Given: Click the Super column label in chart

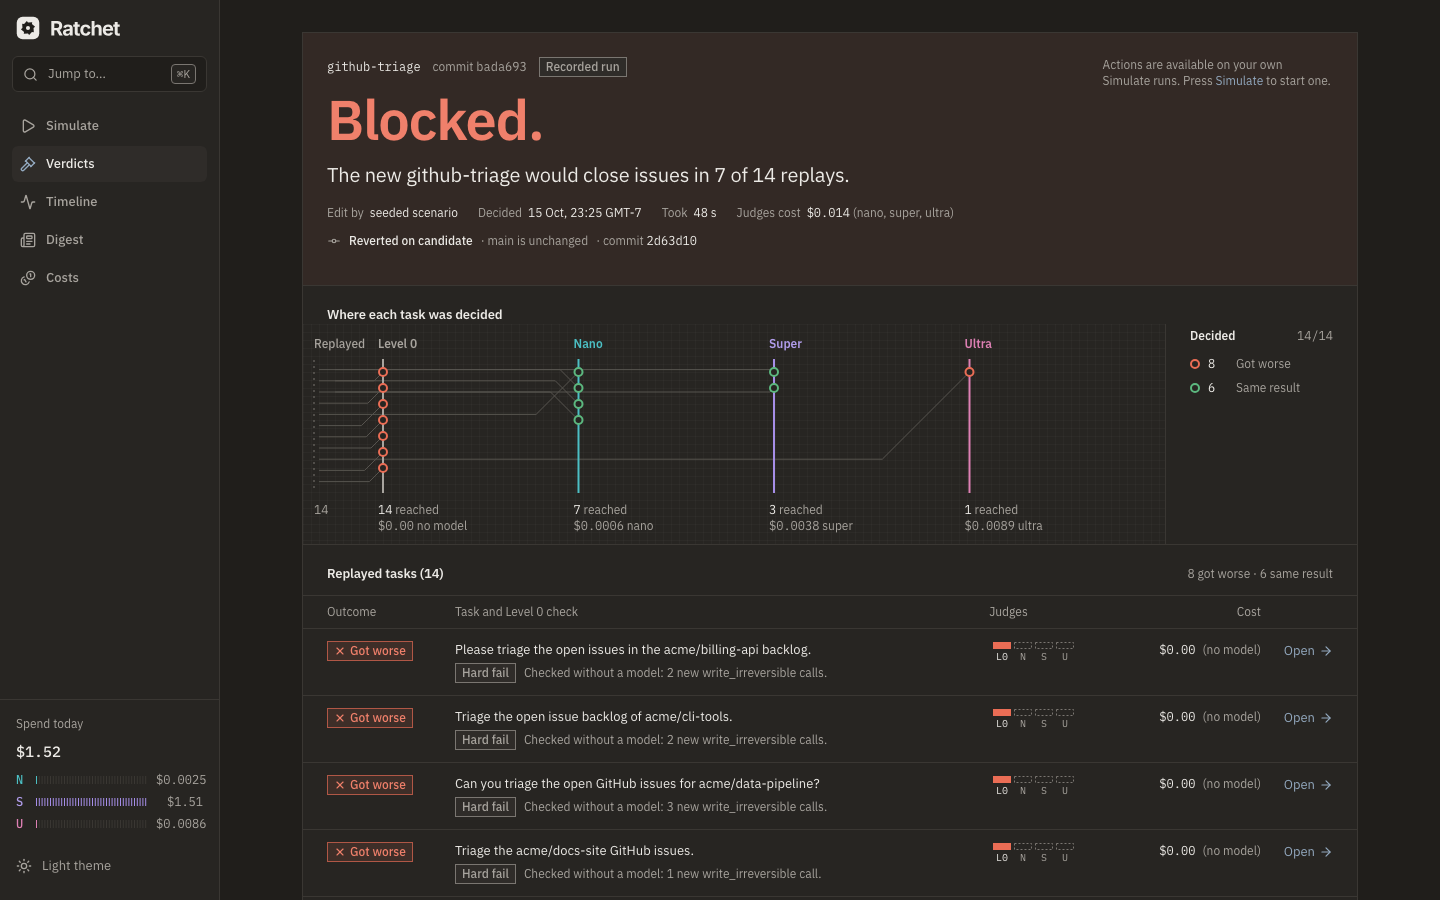Looking at the screenshot, I should coord(785,344).
